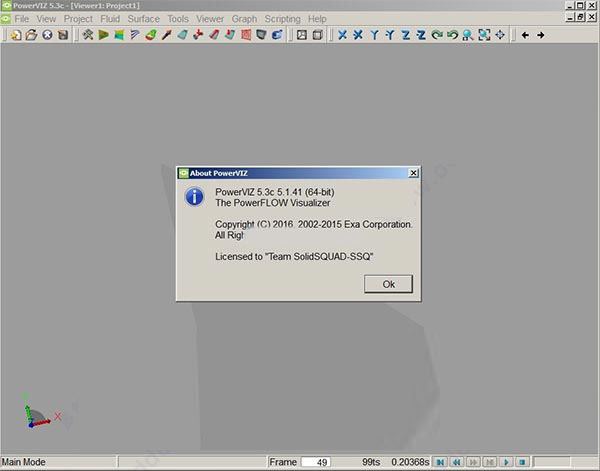The height and width of the screenshot is (471, 600).
Task: Play the animation with play button
Action: (x=506, y=462)
